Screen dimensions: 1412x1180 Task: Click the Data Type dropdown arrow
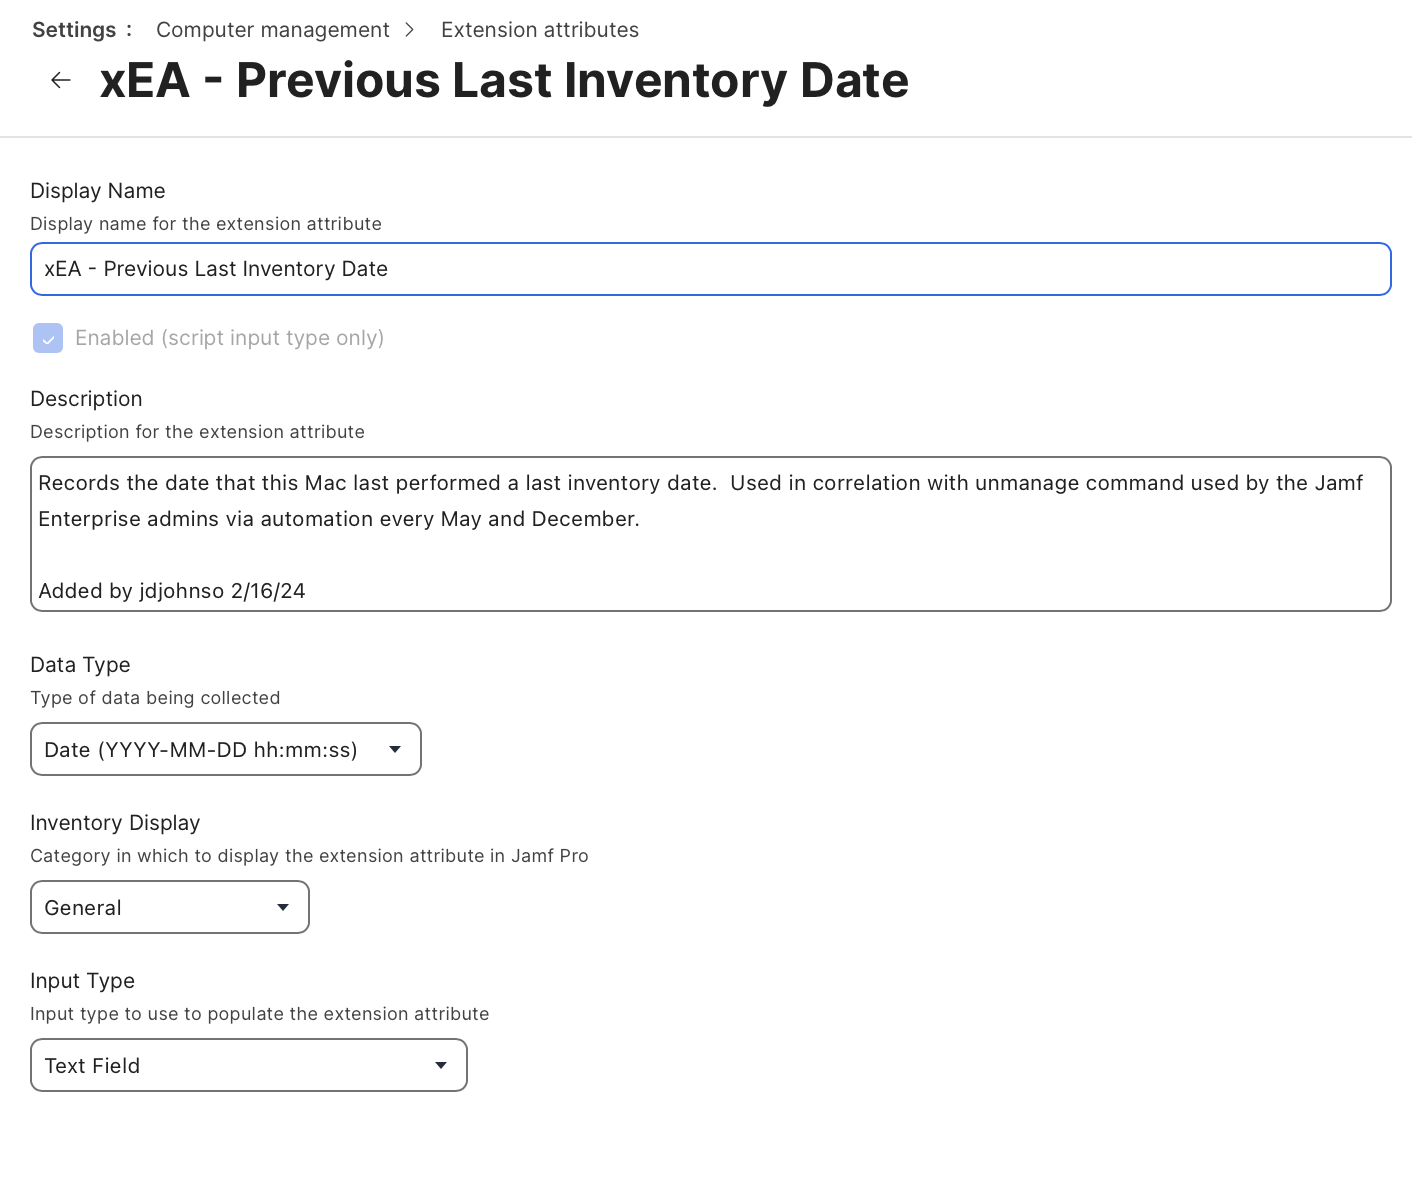point(395,749)
